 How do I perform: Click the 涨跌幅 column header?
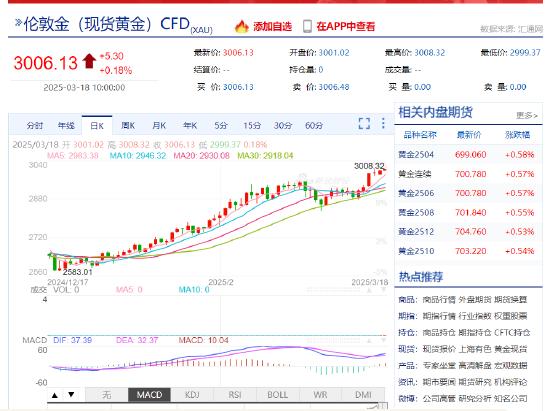click(x=517, y=135)
